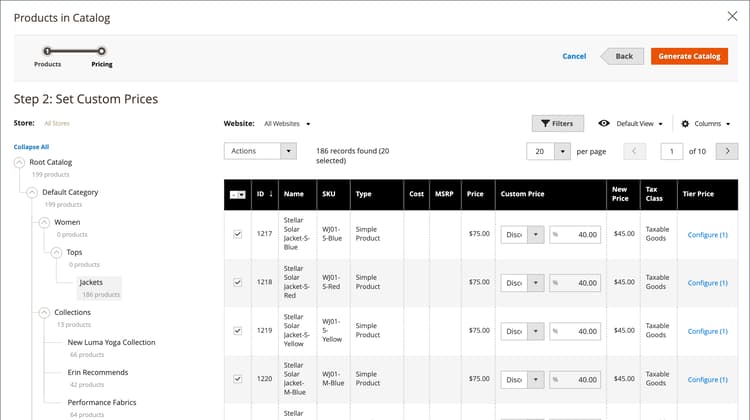Configure tier price for product 1217
Viewport: 750px width, 420px height.
[x=707, y=235]
